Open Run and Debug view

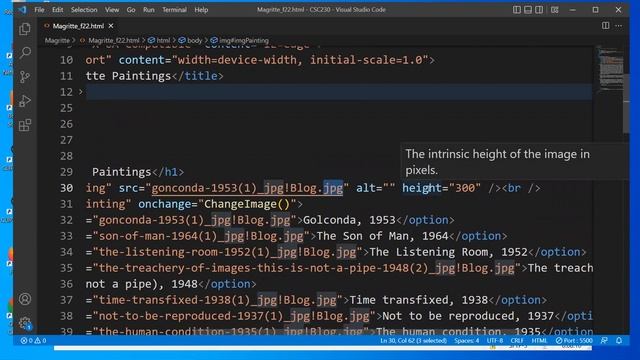click(x=25, y=100)
